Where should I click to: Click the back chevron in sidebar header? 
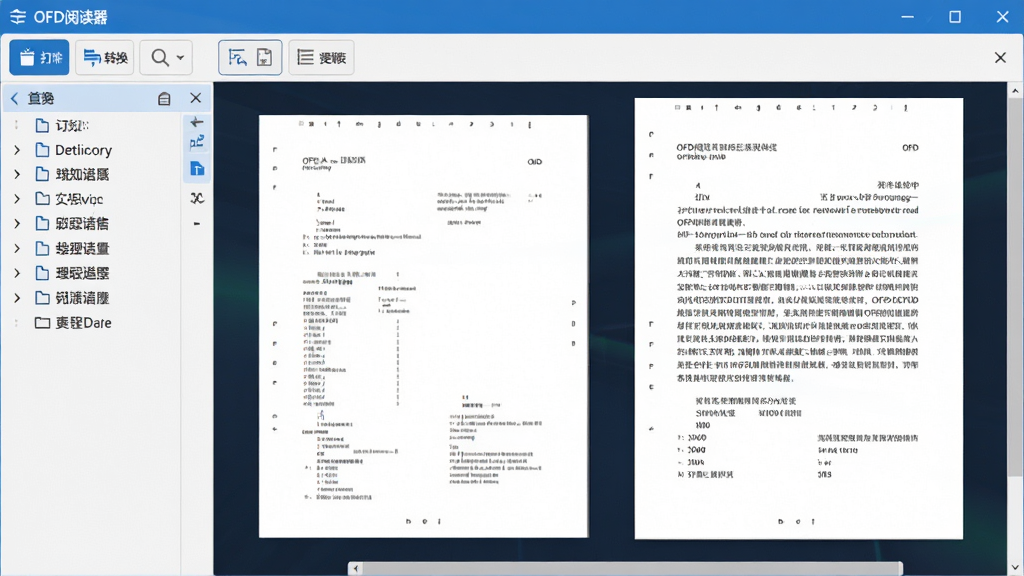coord(14,99)
